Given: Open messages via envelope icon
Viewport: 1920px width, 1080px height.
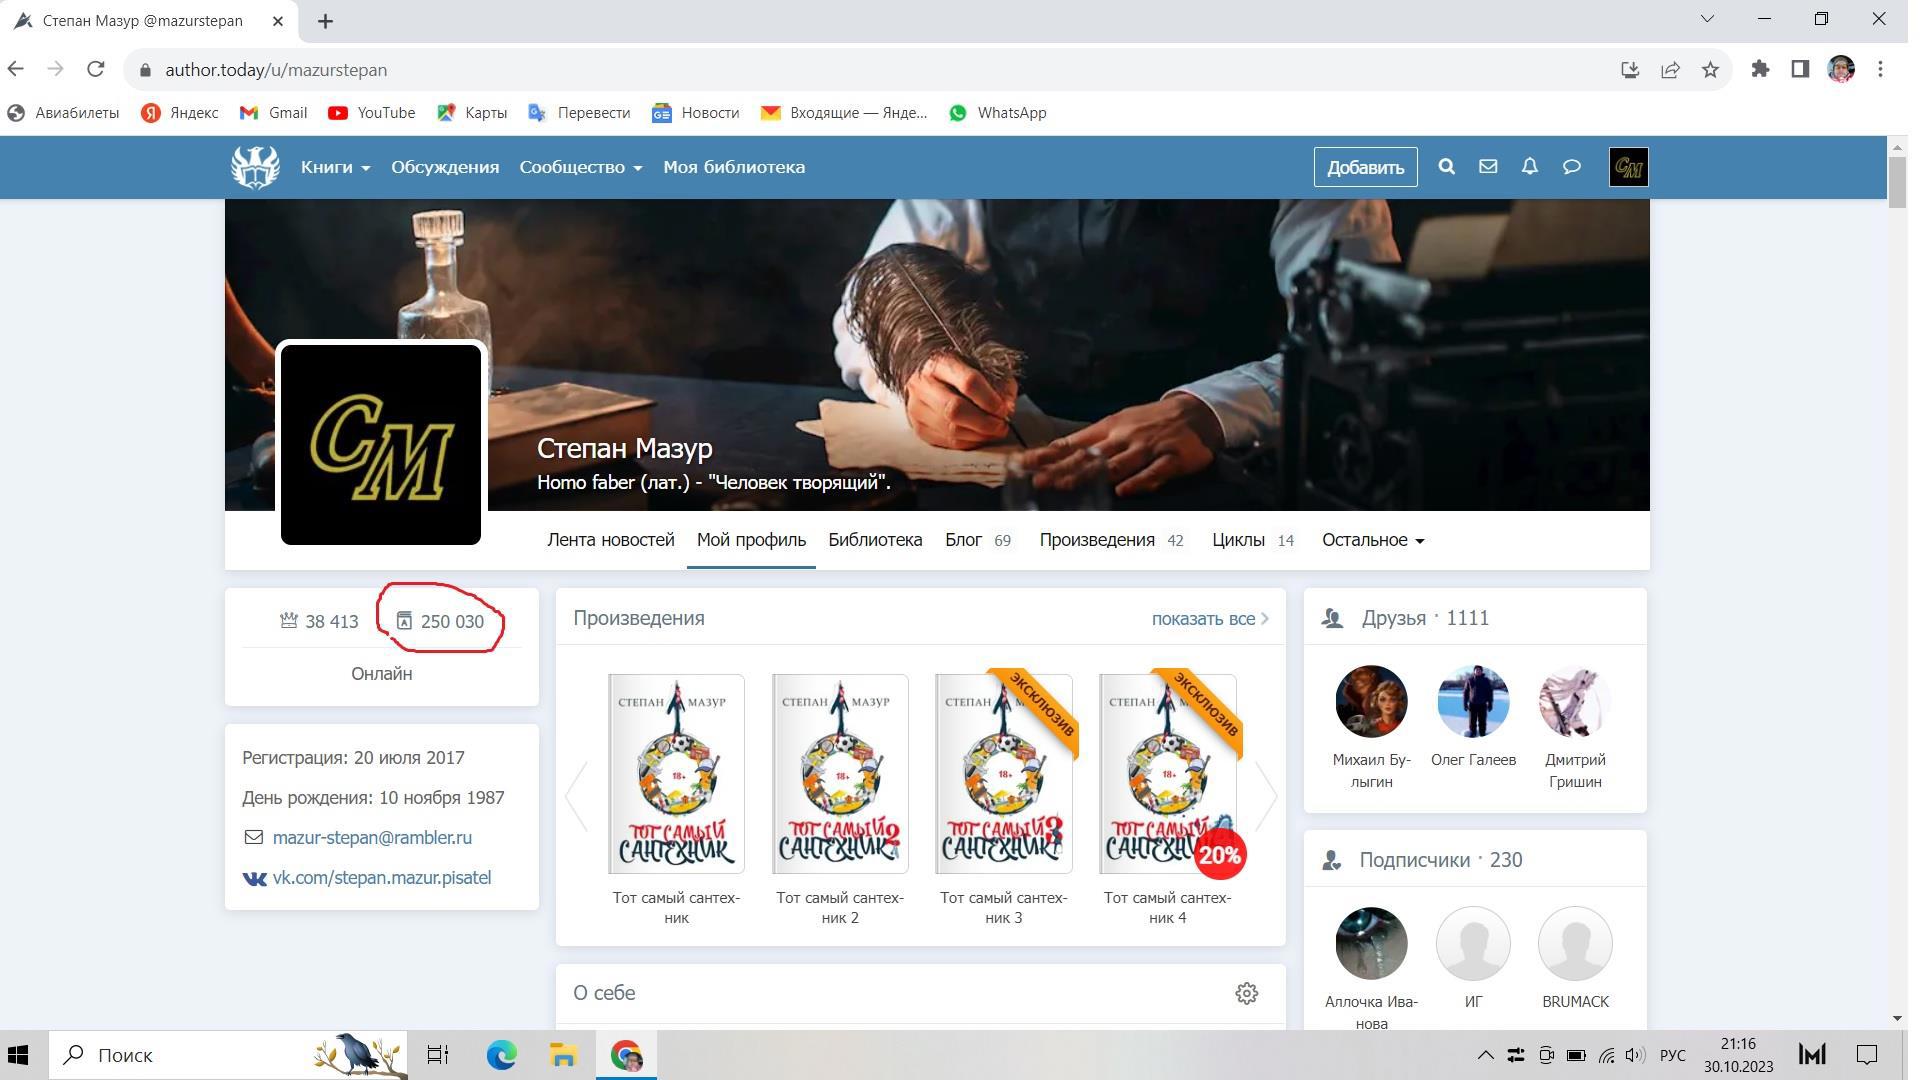Looking at the screenshot, I should pyautogui.click(x=1488, y=167).
